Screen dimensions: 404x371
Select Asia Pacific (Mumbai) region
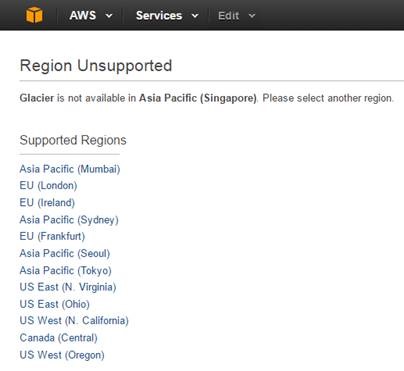pos(70,169)
